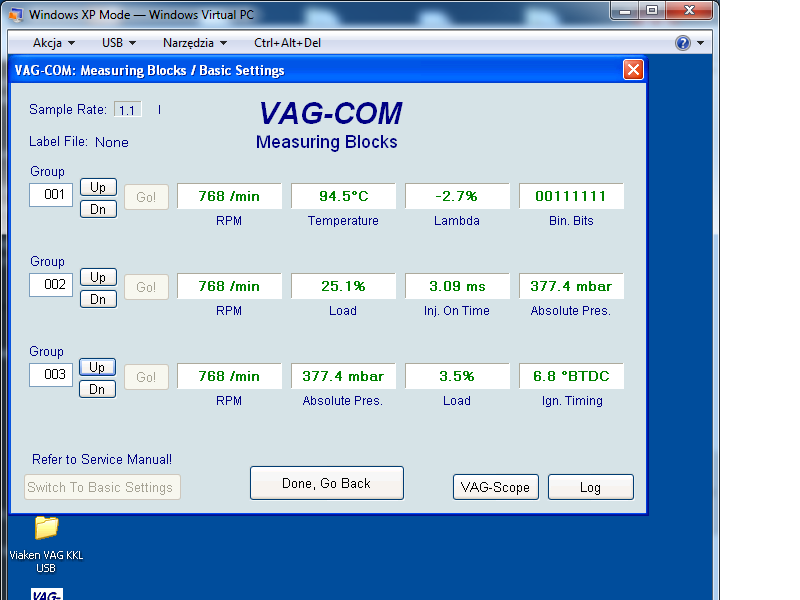The width and height of the screenshot is (800, 600).
Task: Click 768 /min RPM value in Group 003
Action: (x=229, y=376)
